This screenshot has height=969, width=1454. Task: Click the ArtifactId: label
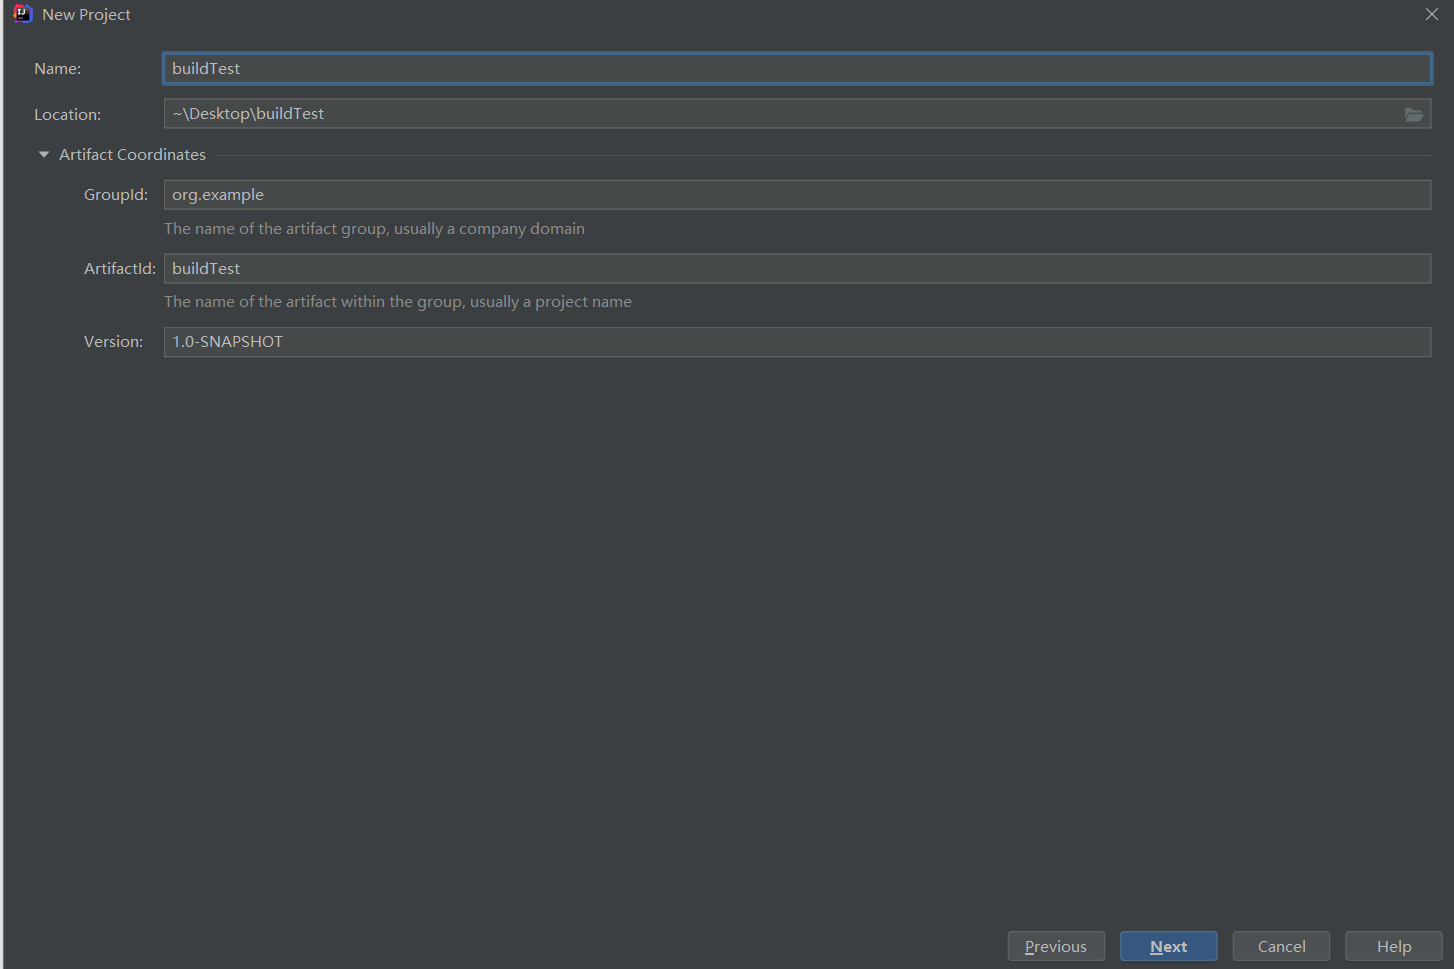(x=120, y=269)
